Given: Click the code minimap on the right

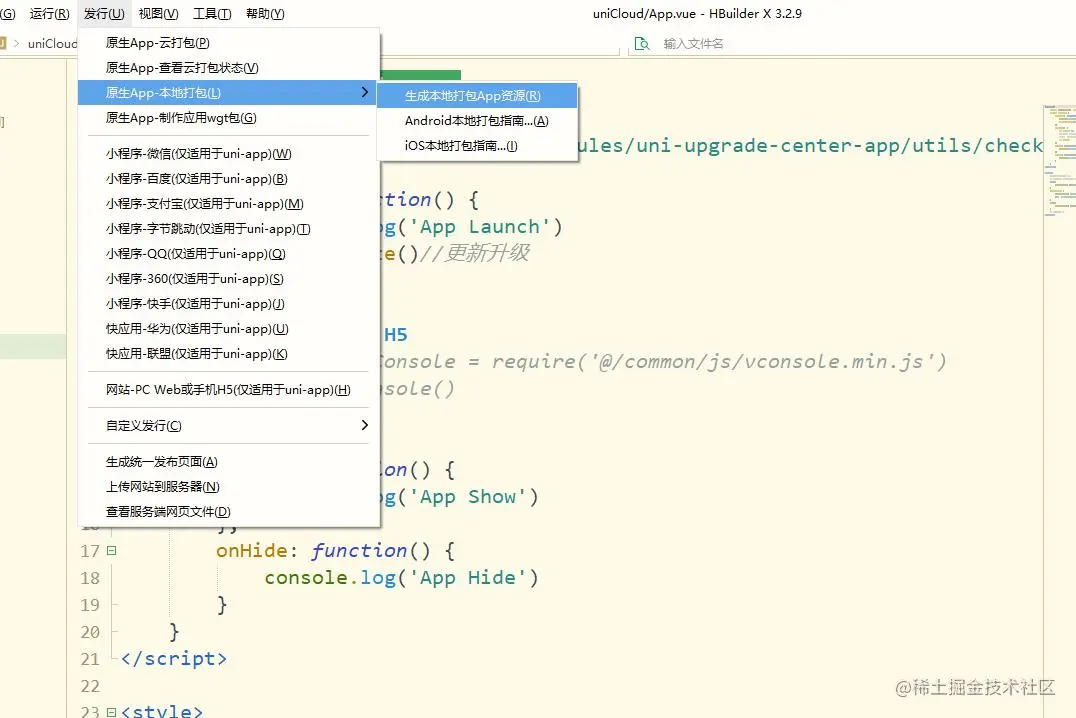Looking at the screenshot, I should click(x=1060, y=161).
